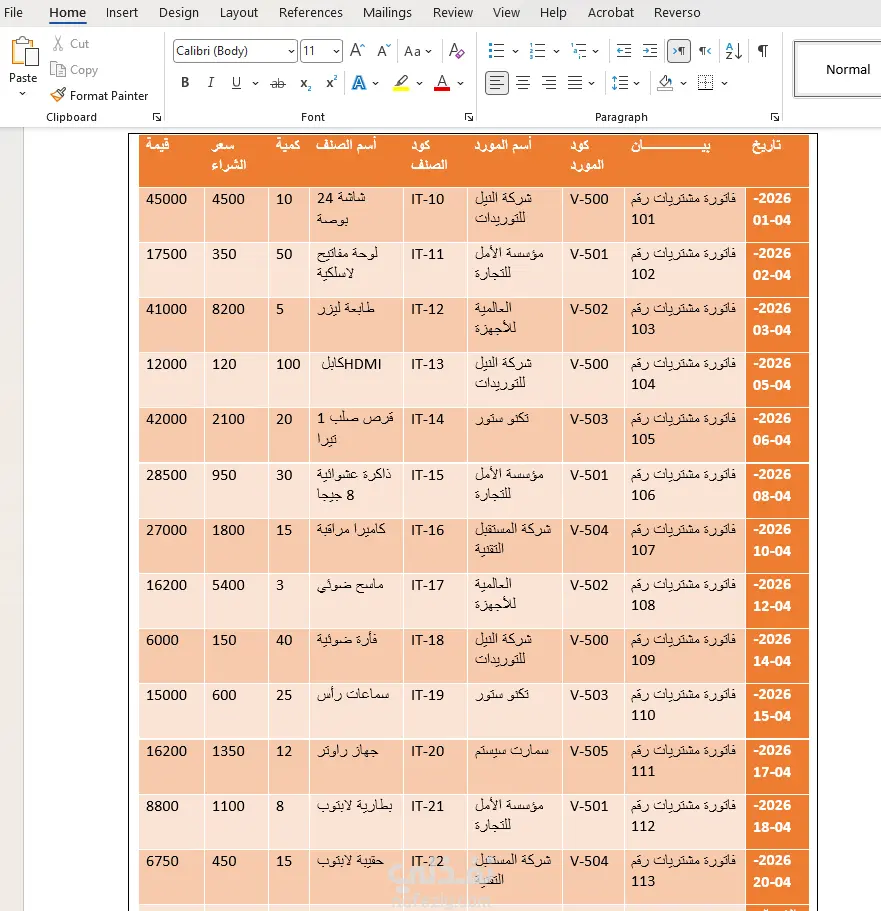The width and height of the screenshot is (881, 911).
Task: Expand the Paste options arrow
Action: [23, 93]
